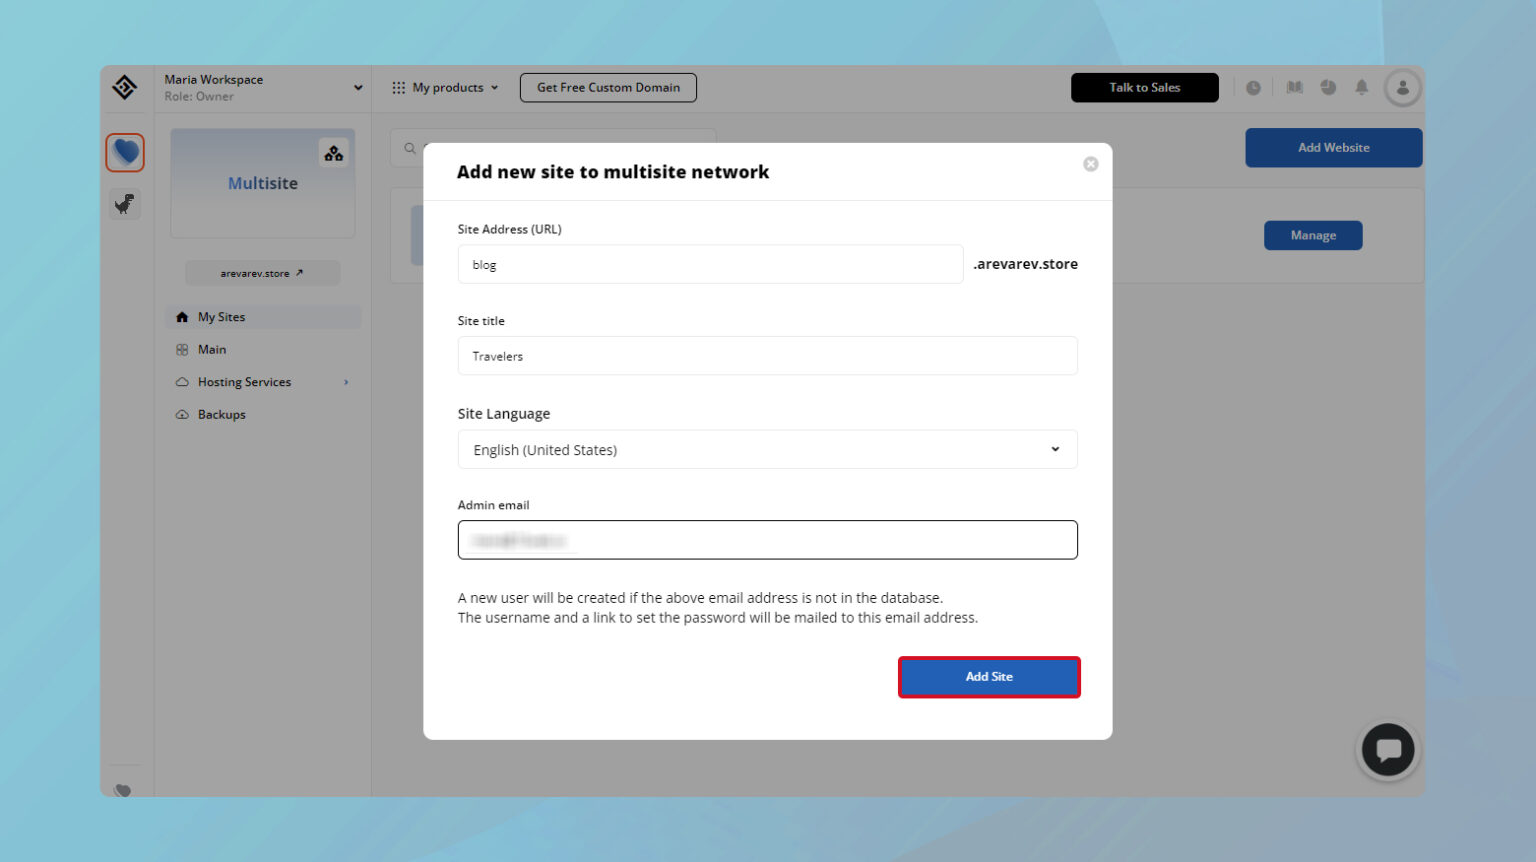Click the profile avatar in top right corner
Image resolution: width=1536 pixels, height=862 pixels.
pyautogui.click(x=1402, y=87)
